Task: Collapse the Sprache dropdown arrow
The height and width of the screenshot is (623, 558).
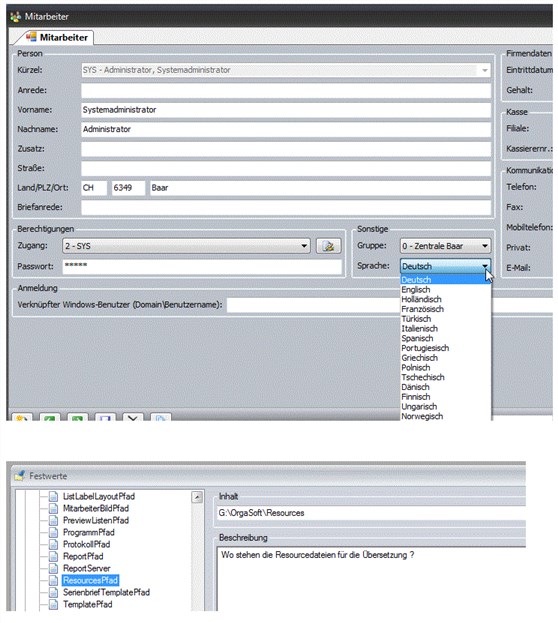Action: (485, 266)
